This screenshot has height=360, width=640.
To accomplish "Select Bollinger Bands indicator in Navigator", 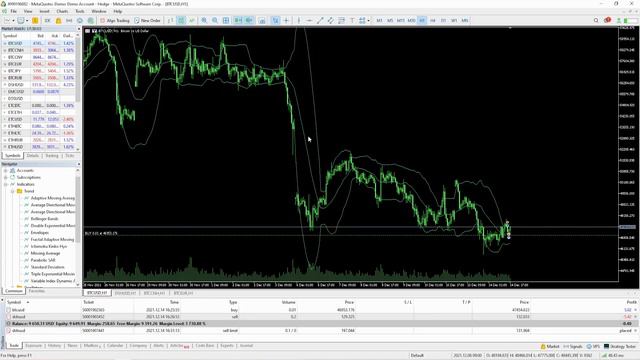I will pyautogui.click(x=44, y=219).
